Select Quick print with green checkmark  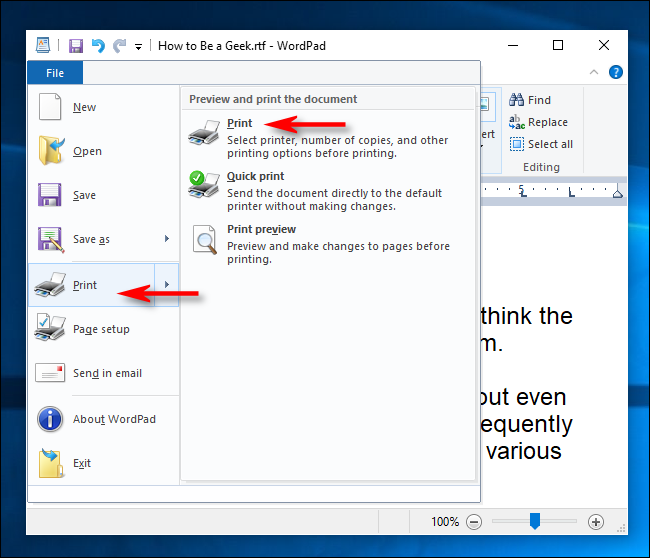pos(255,177)
